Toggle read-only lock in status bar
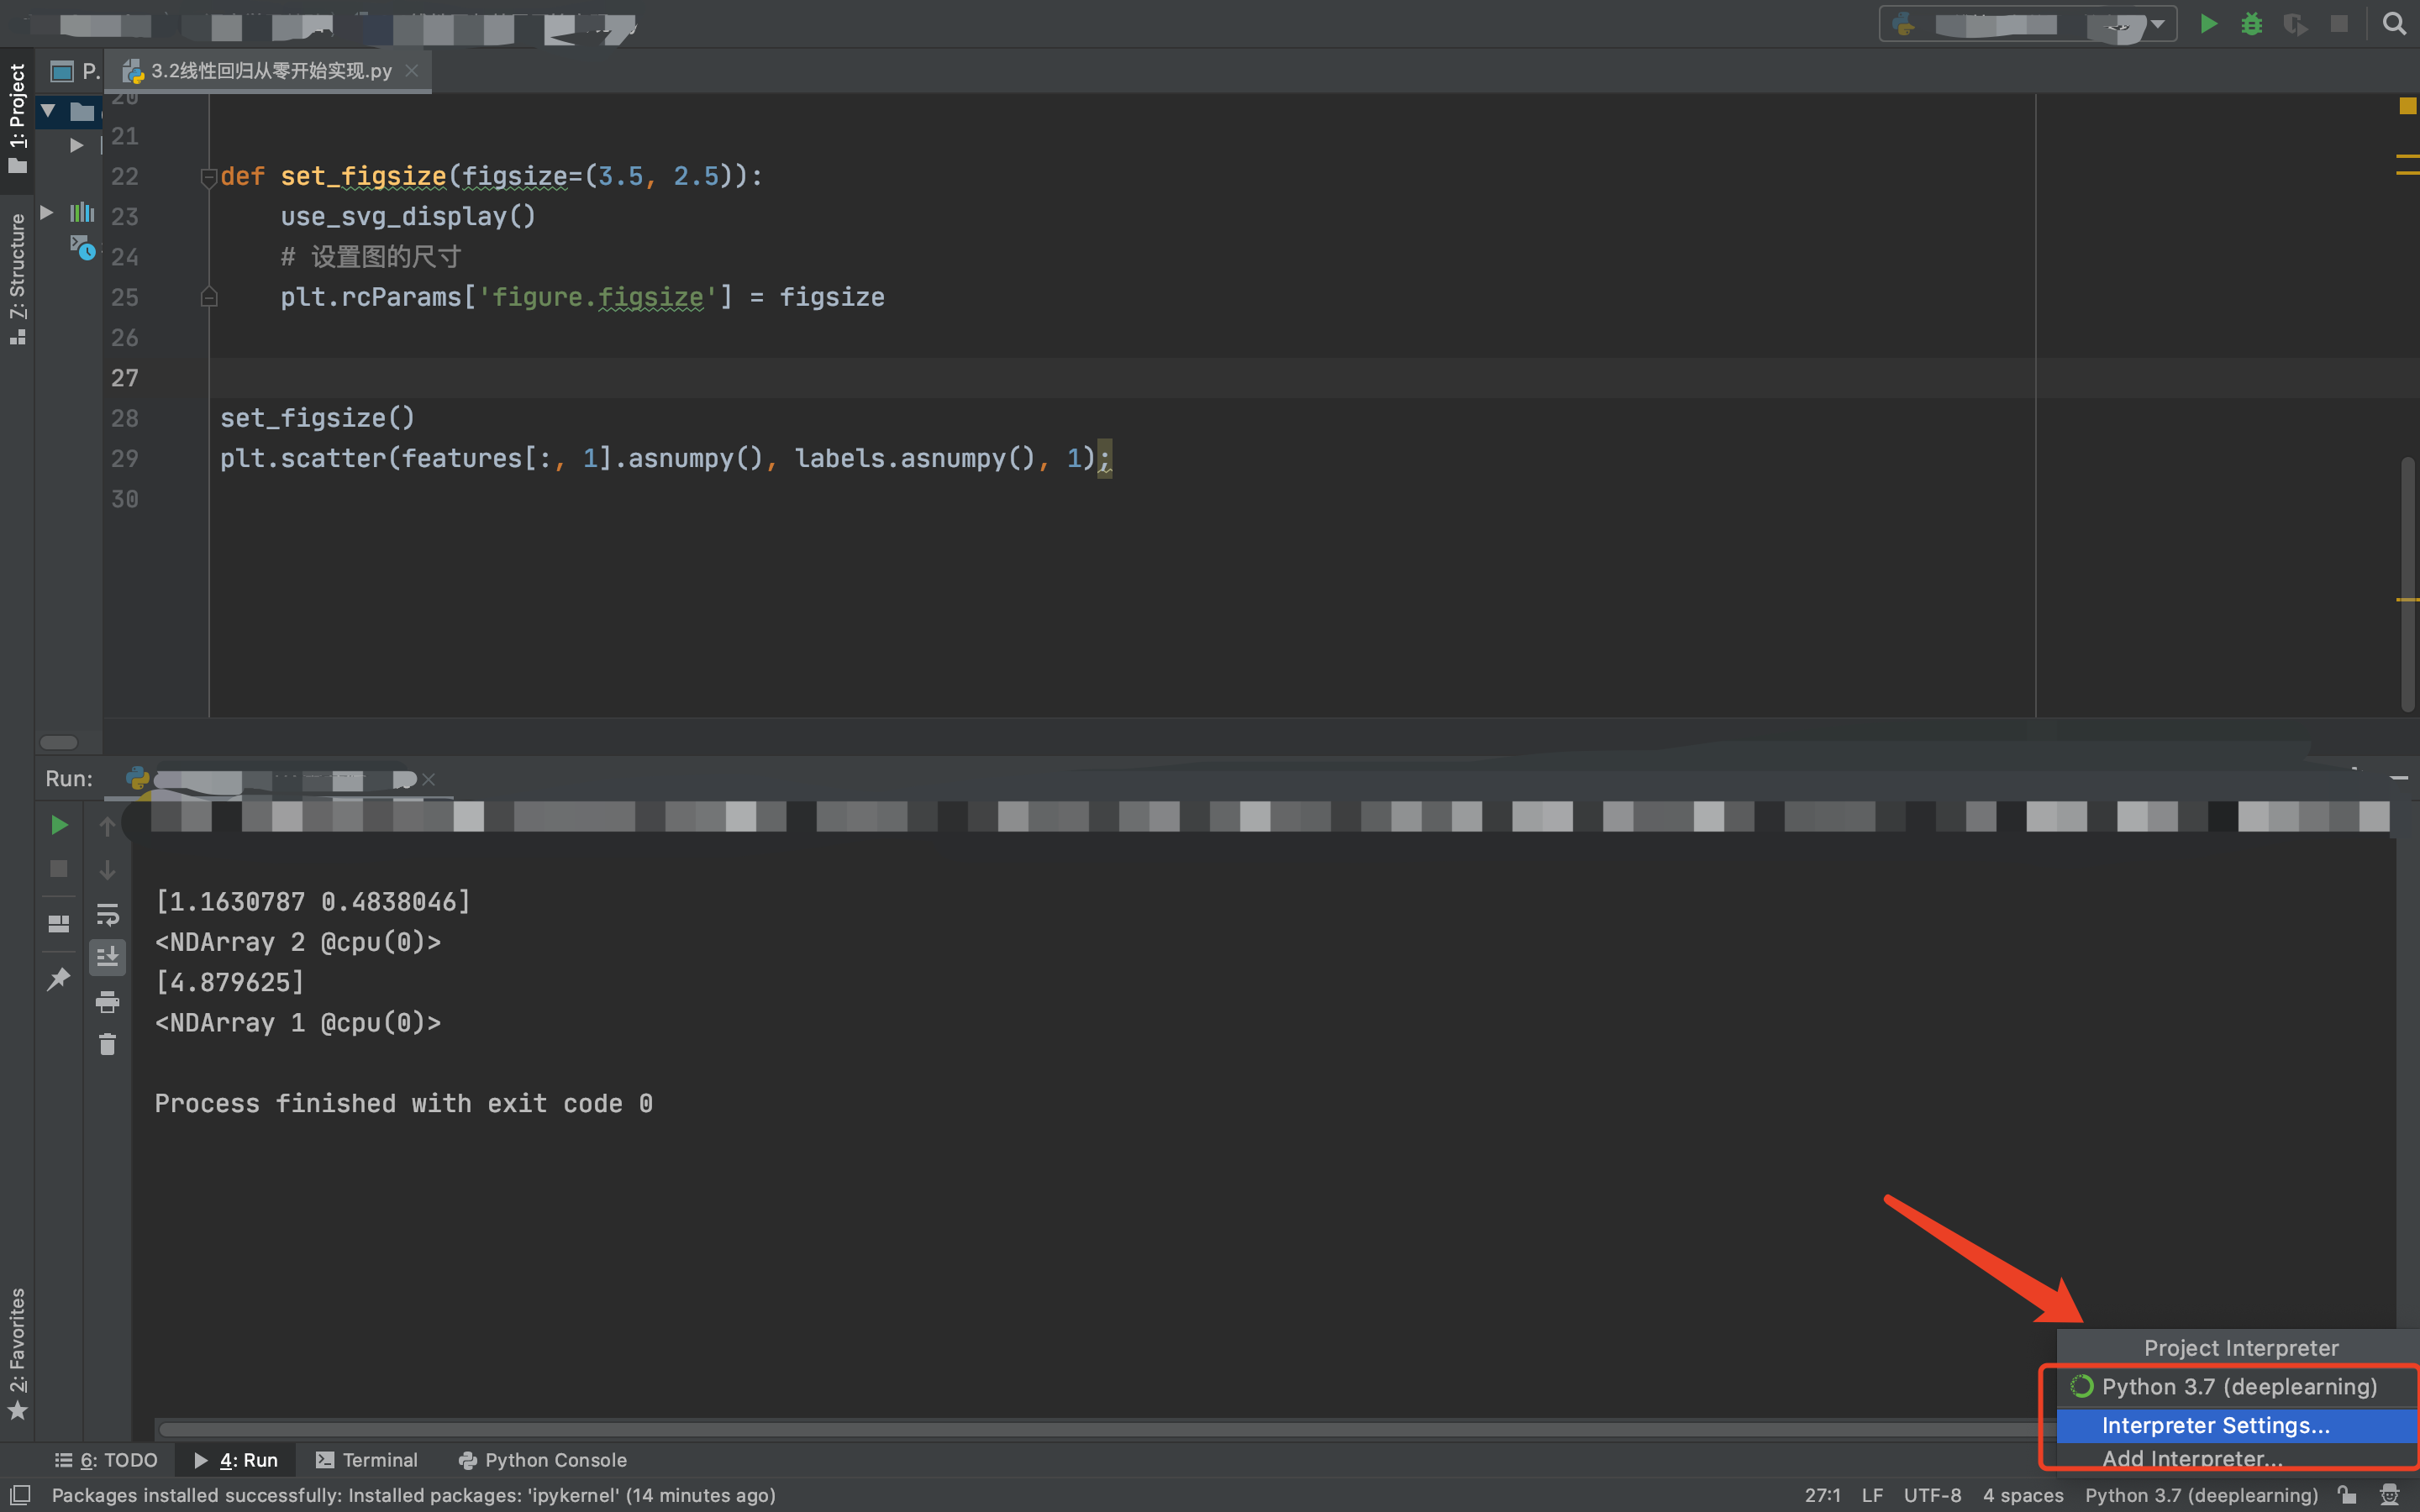 click(2348, 1495)
